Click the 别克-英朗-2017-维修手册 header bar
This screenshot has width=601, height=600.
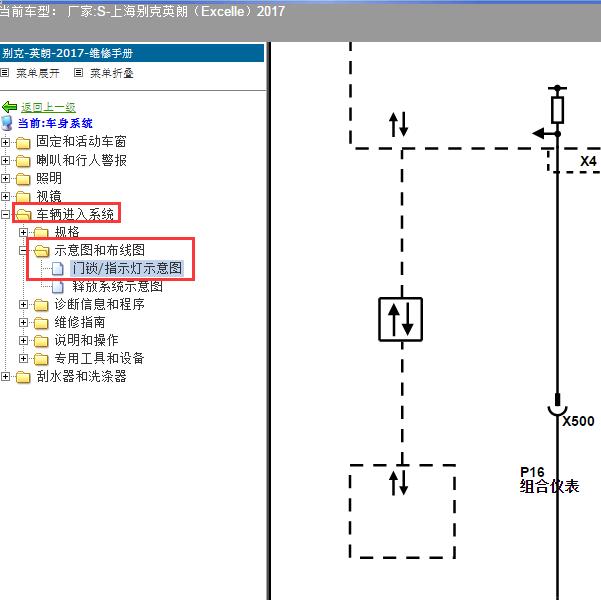(132, 53)
